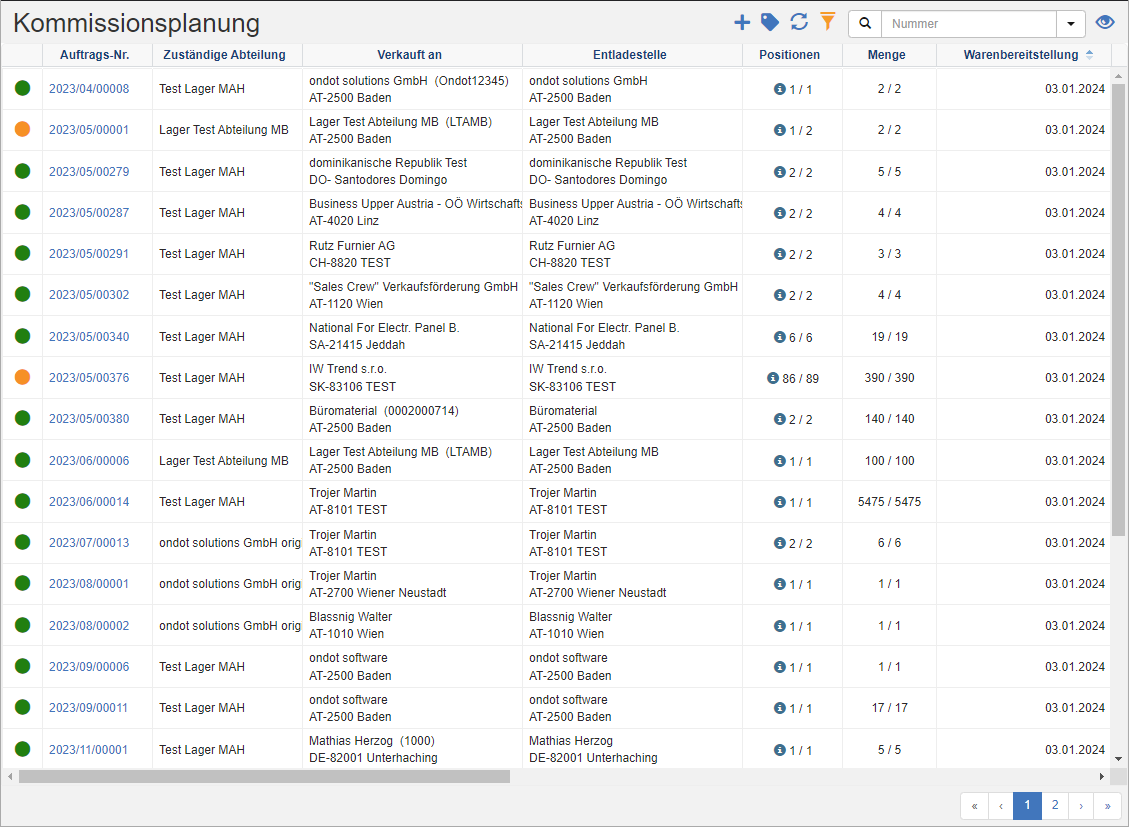Open the search field dropdown arrow
Viewport: 1129px width, 827px height.
click(x=1071, y=22)
